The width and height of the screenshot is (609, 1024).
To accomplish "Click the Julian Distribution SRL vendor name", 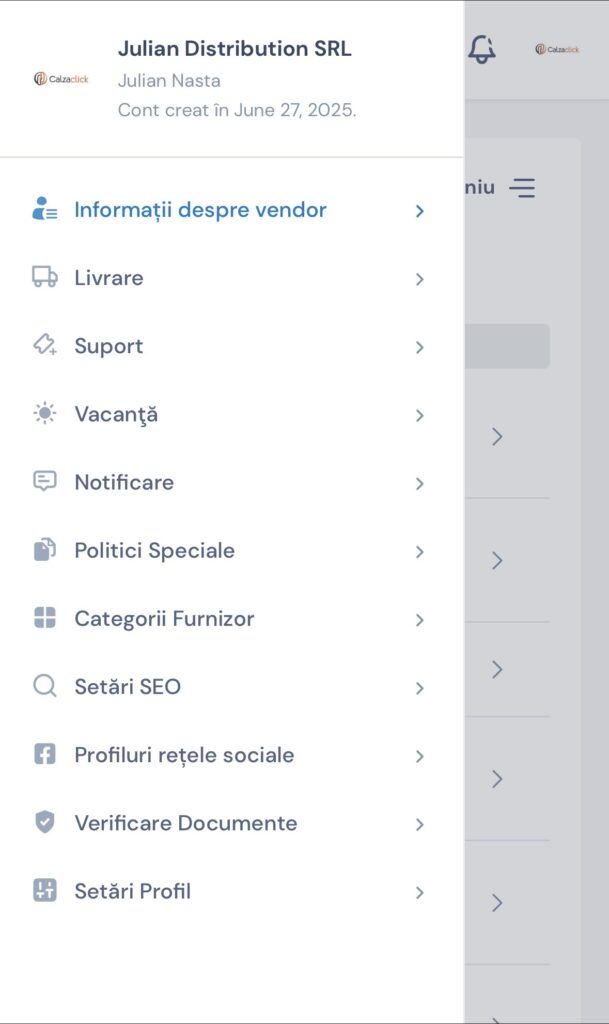I will [x=235, y=48].
